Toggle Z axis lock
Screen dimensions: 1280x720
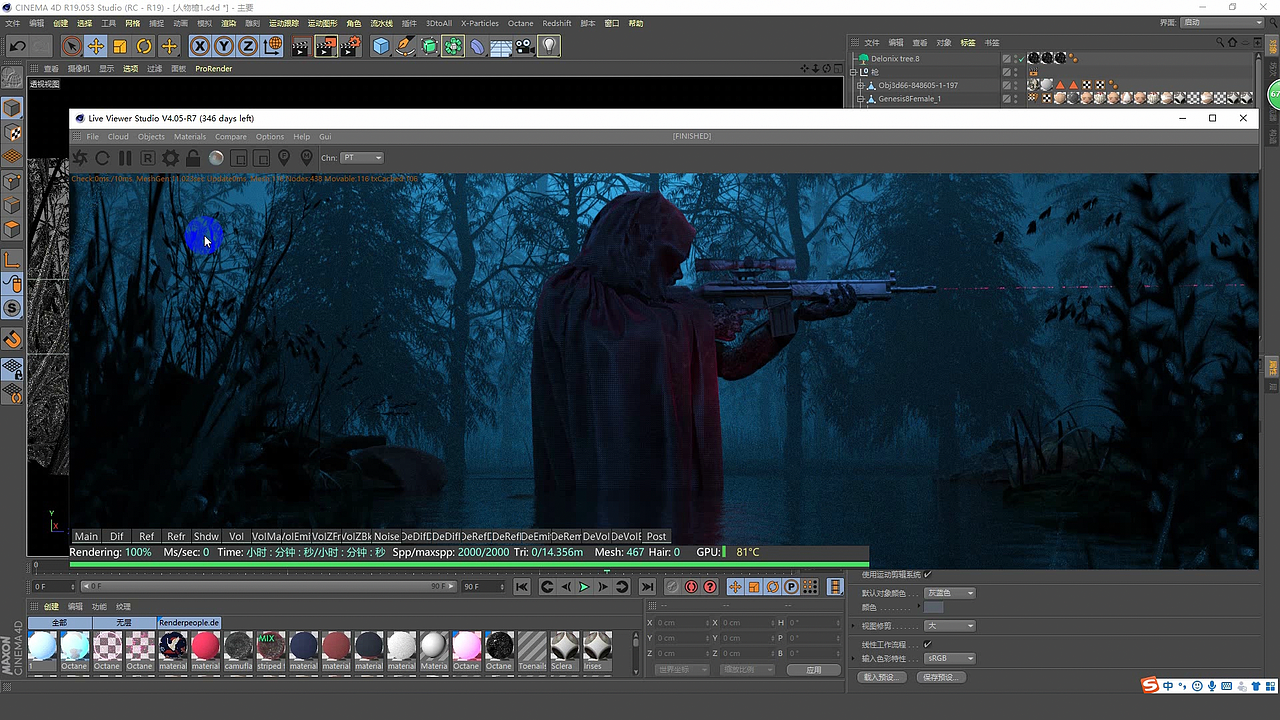248,46
